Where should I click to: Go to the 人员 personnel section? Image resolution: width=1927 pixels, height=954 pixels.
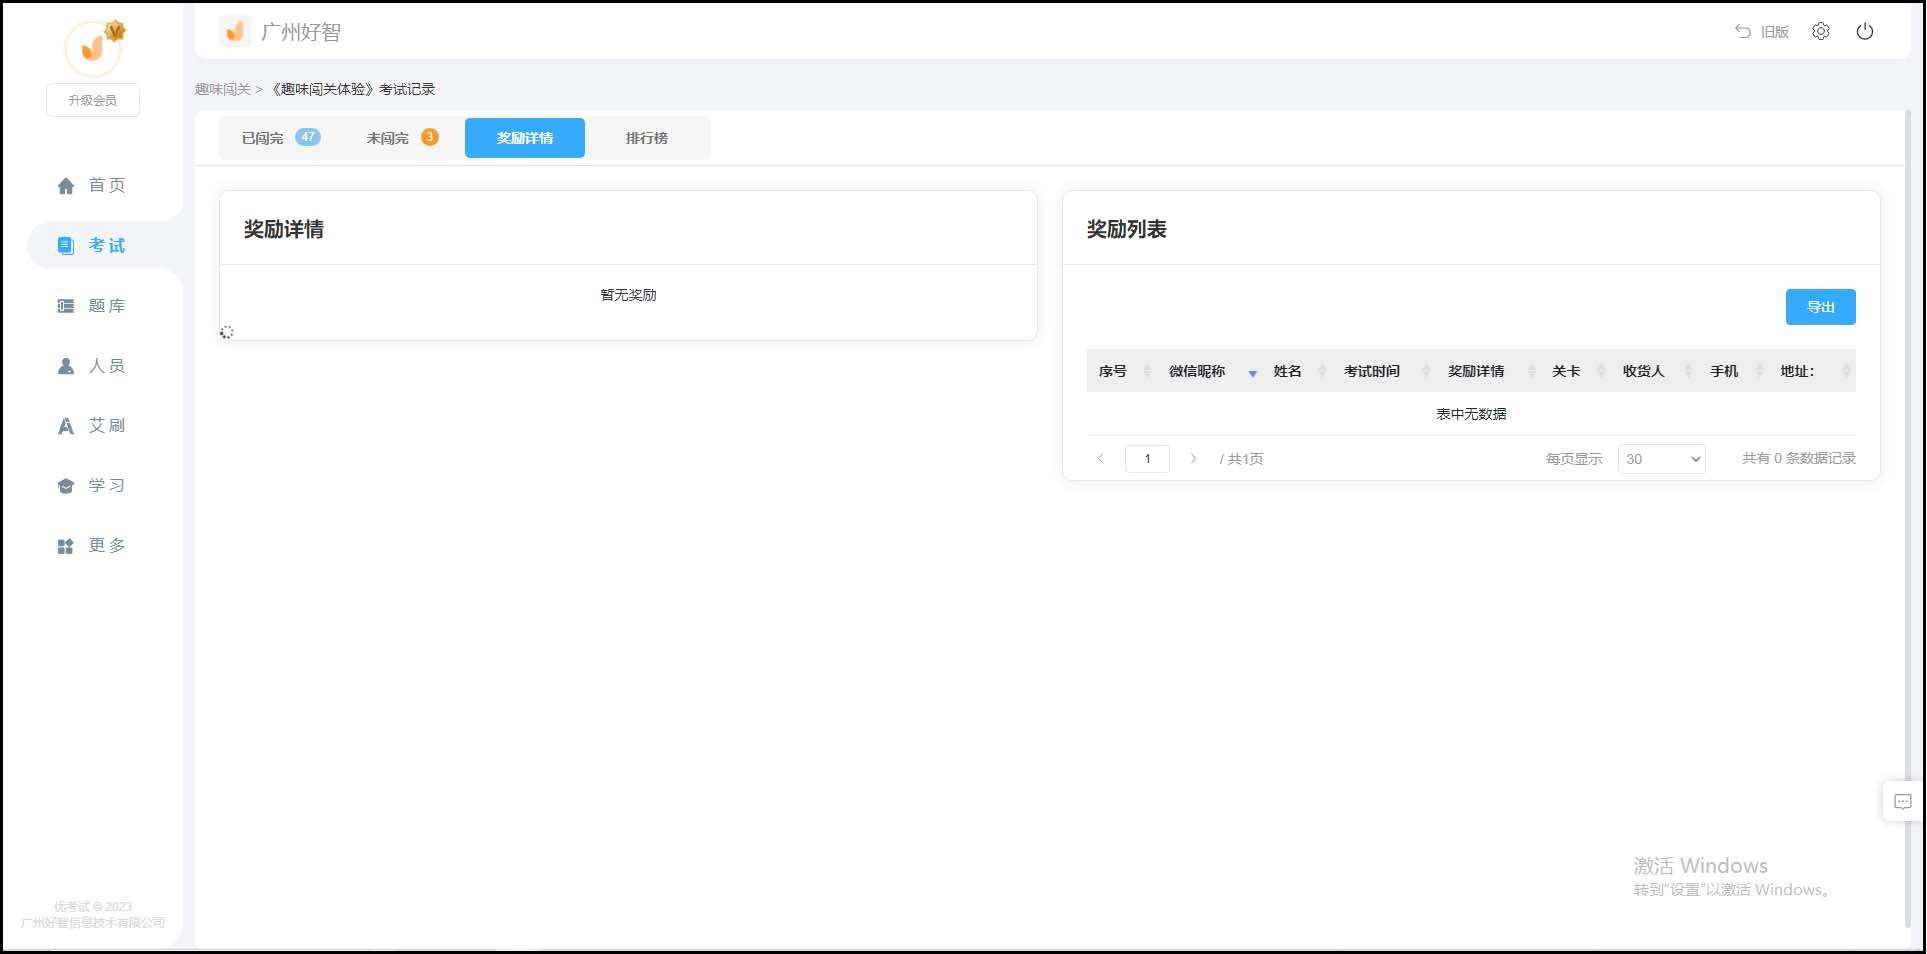[105, 365]
